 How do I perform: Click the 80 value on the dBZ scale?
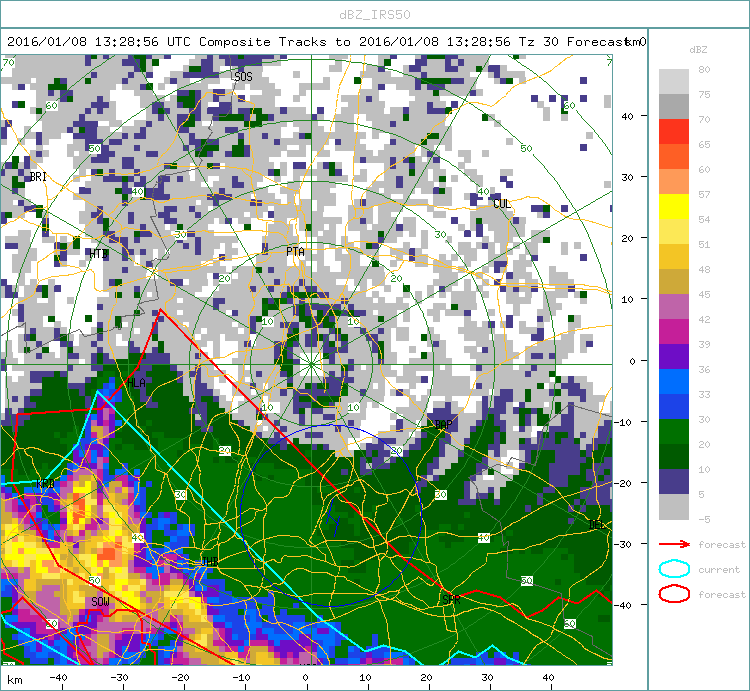click(704, 69)
